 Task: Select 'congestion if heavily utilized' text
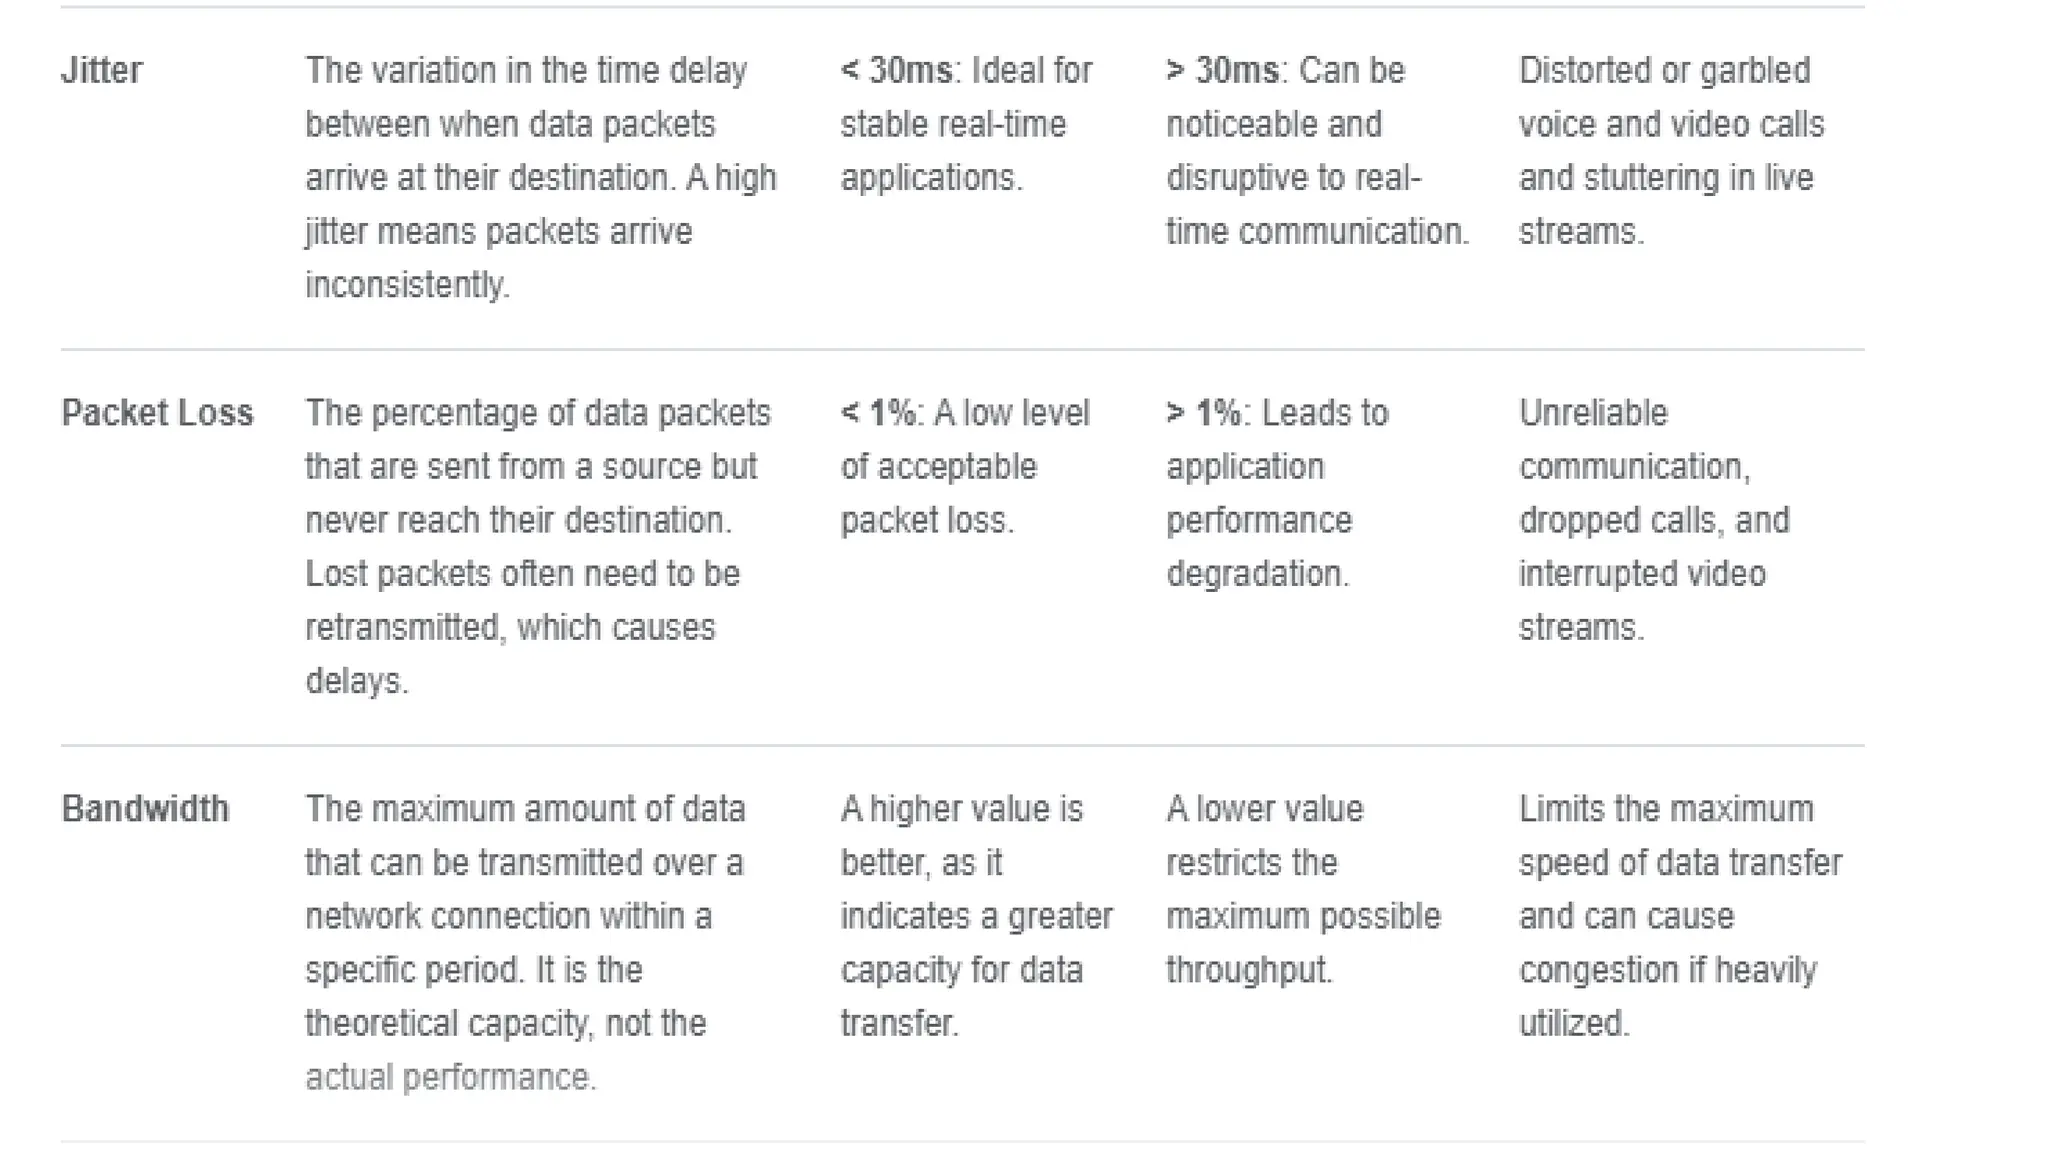pyautogui.click(x=1667, y=997)
